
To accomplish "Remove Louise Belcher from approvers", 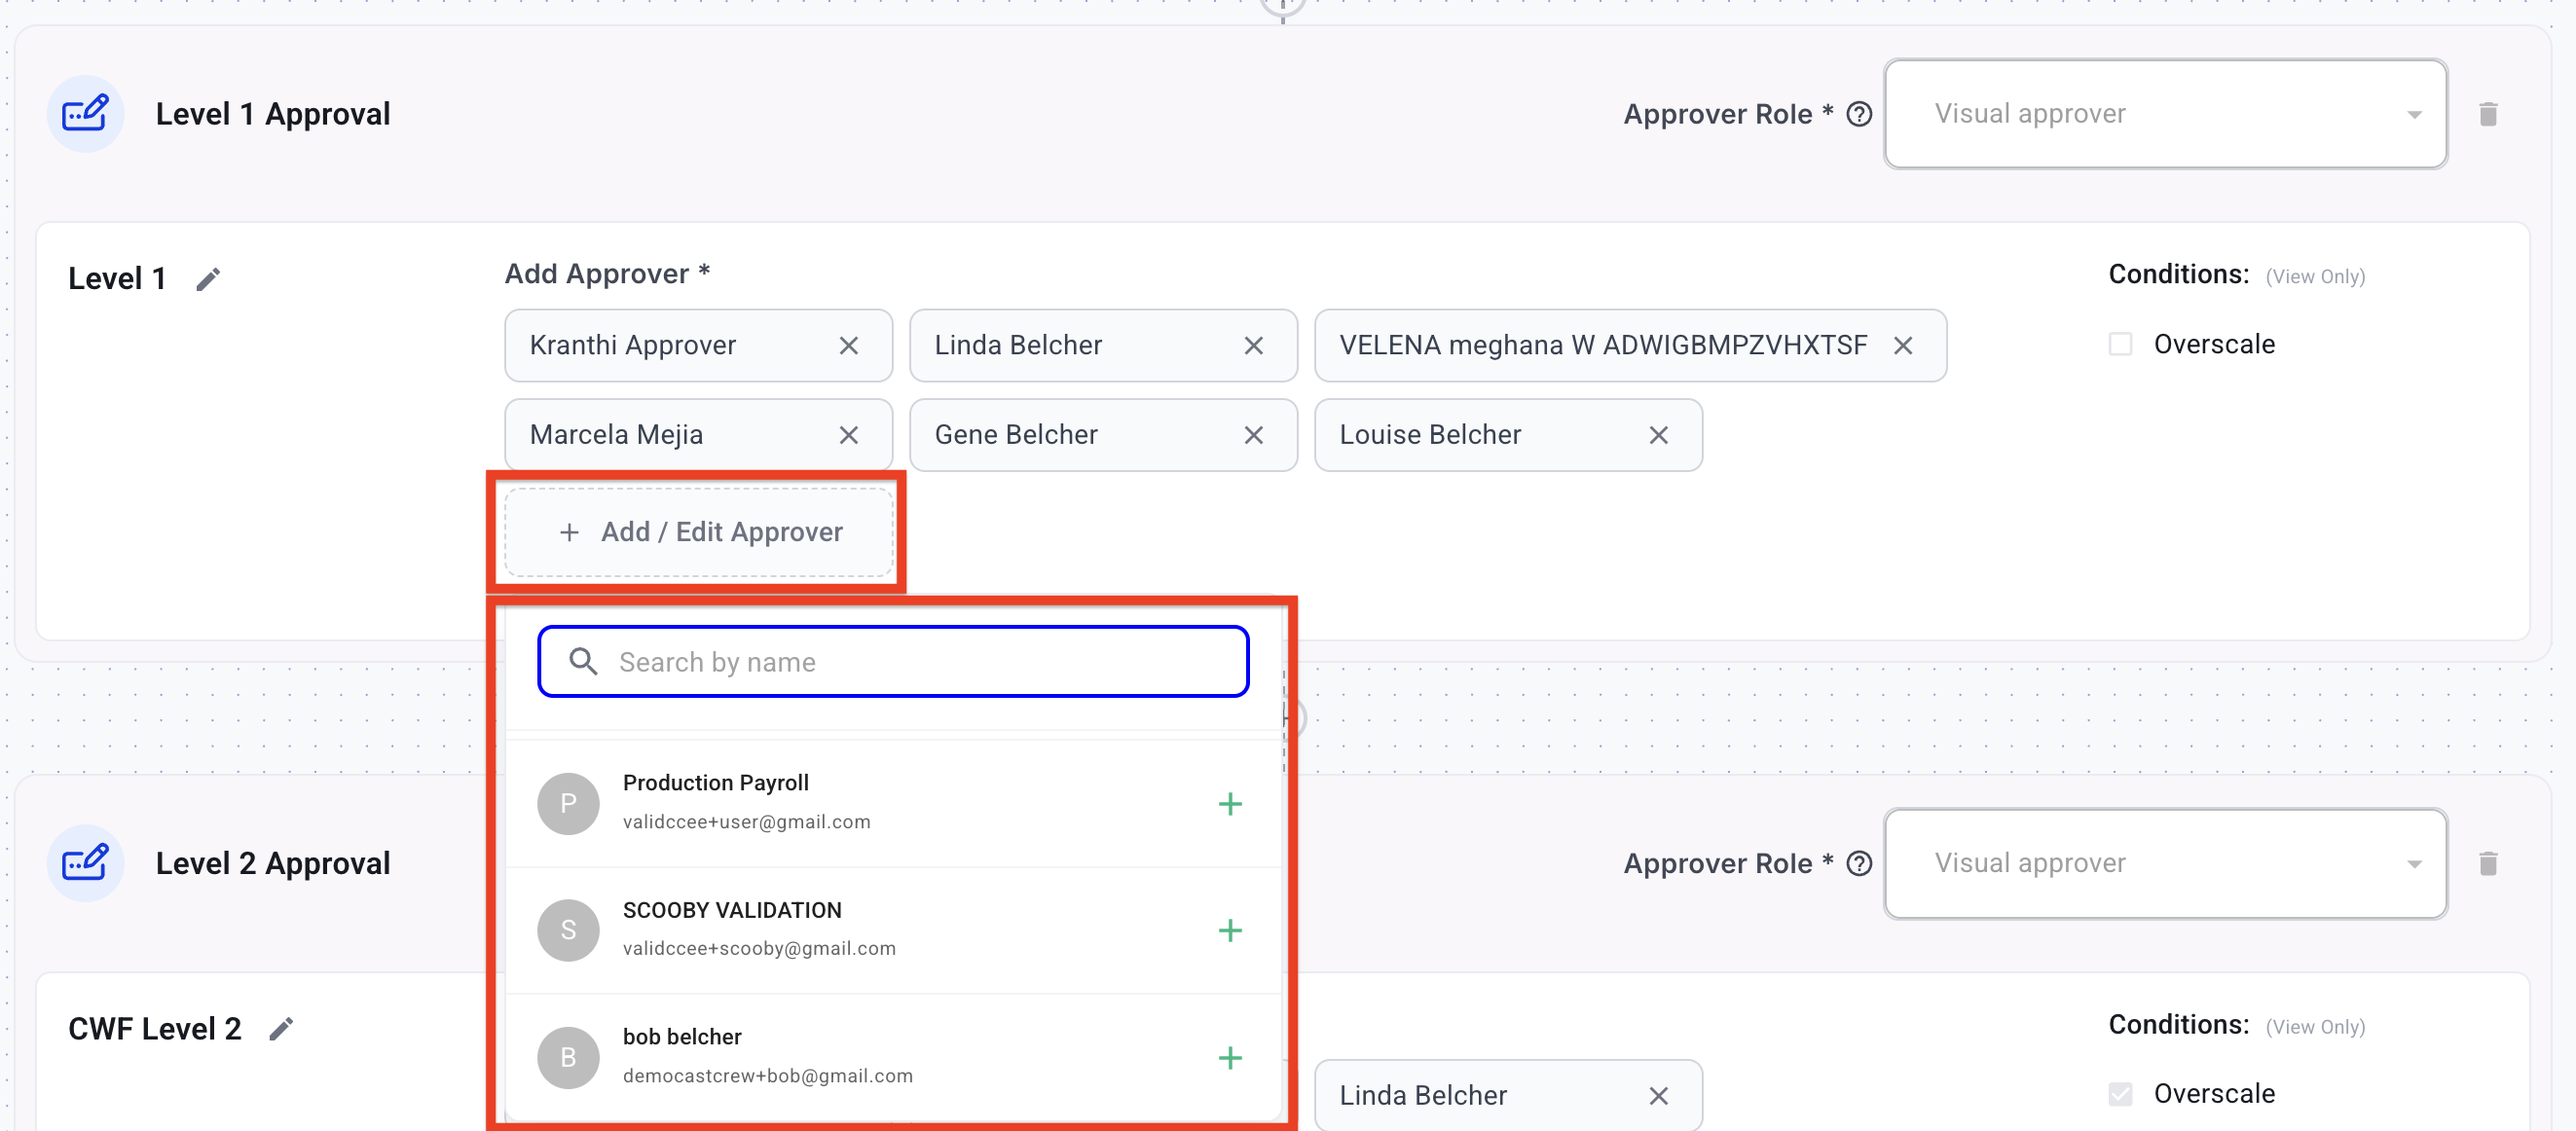I will (1659, 435).
